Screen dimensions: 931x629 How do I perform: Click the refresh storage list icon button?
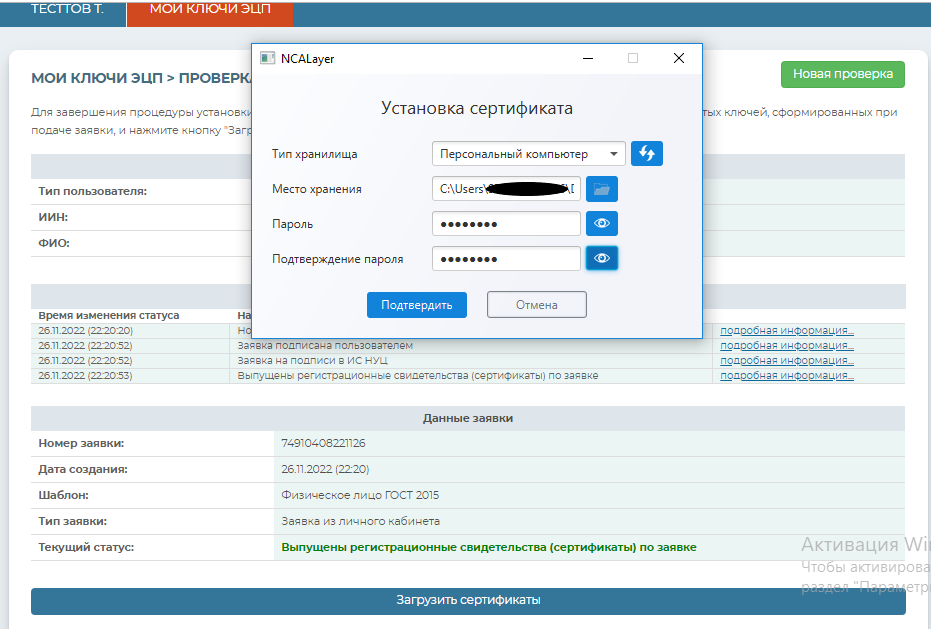pos(647,154)
